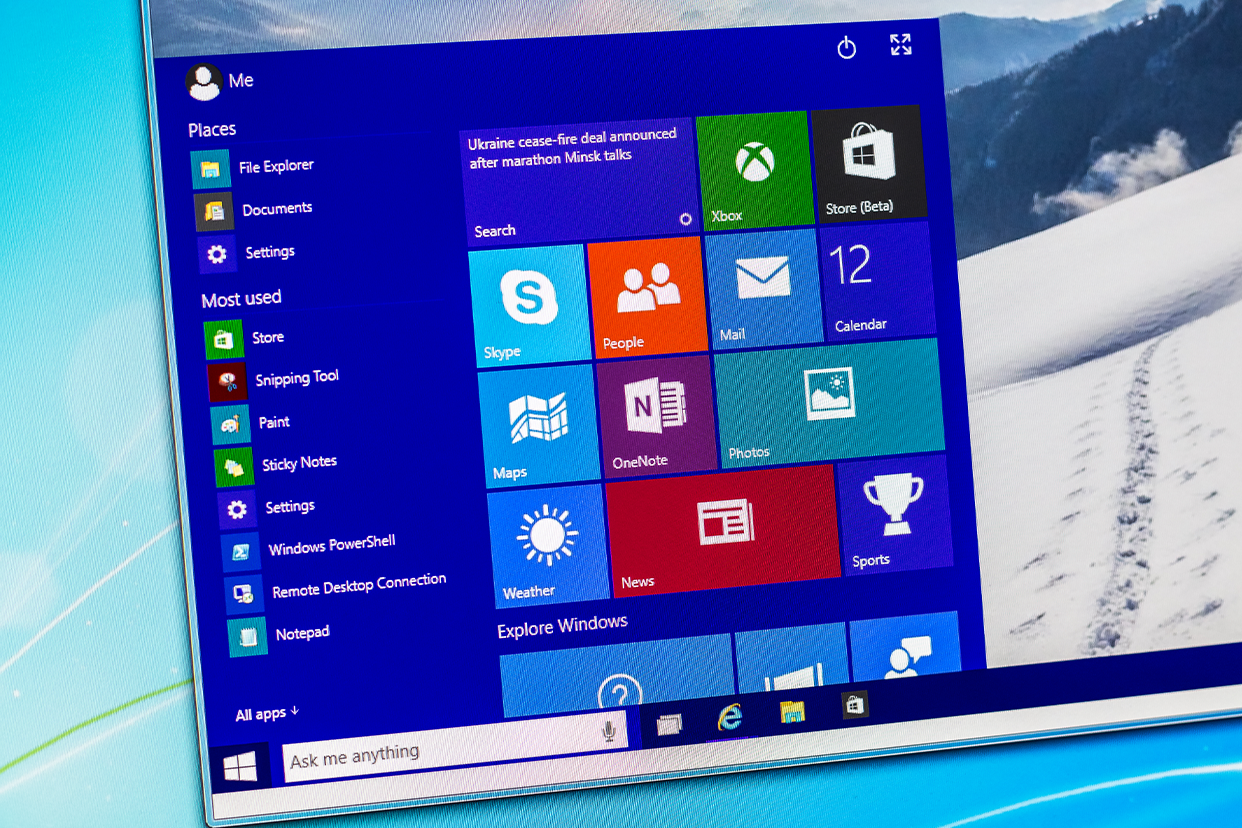
Task: Launch Paint from Most used
Action: point(251,423)
